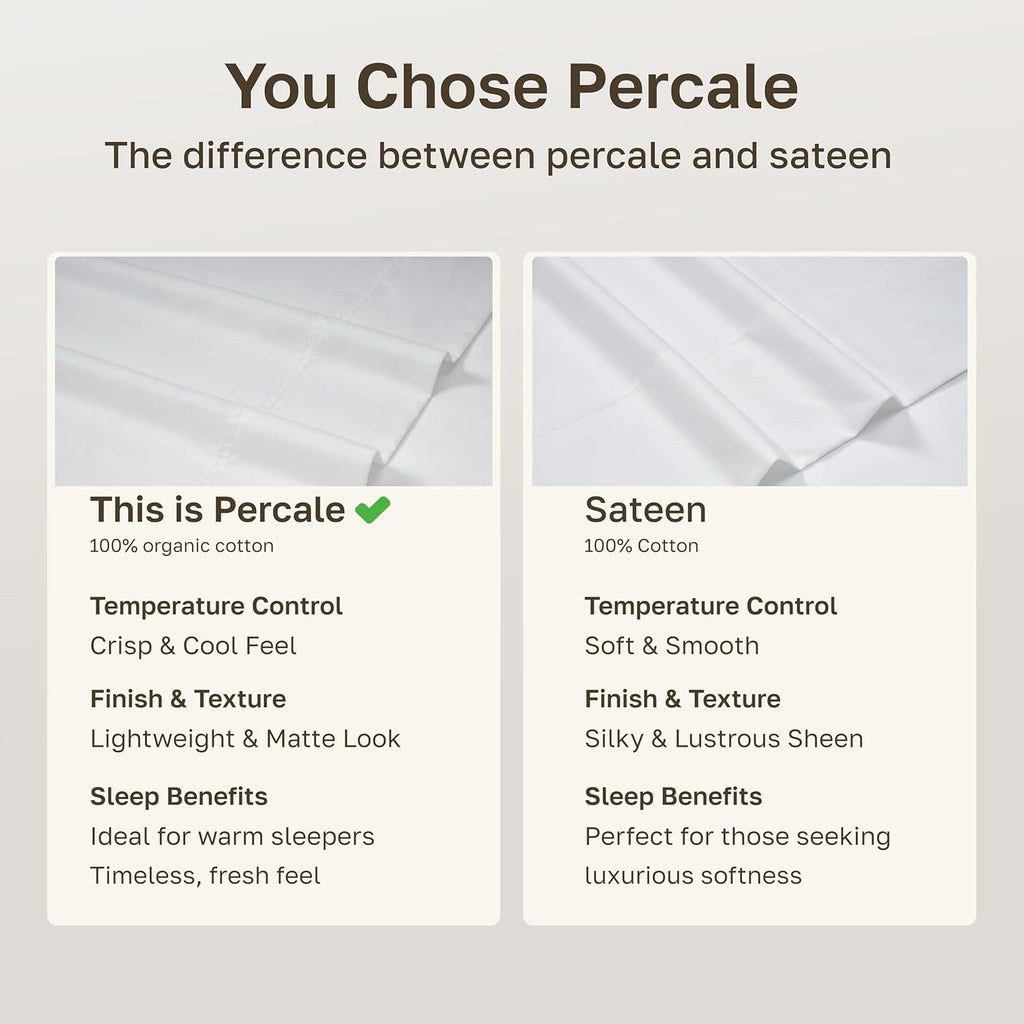Click 'luxurious softness' text
1024x1024 pixels.
[x=693, y=876]
